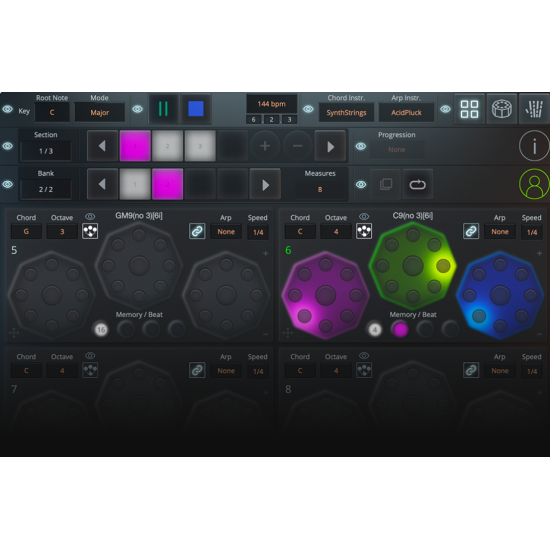Image resolution: width=550 pixels, height=550 pixels.
Task: Click the 4 beat button in pad 6
Action: tap(375, 329)
